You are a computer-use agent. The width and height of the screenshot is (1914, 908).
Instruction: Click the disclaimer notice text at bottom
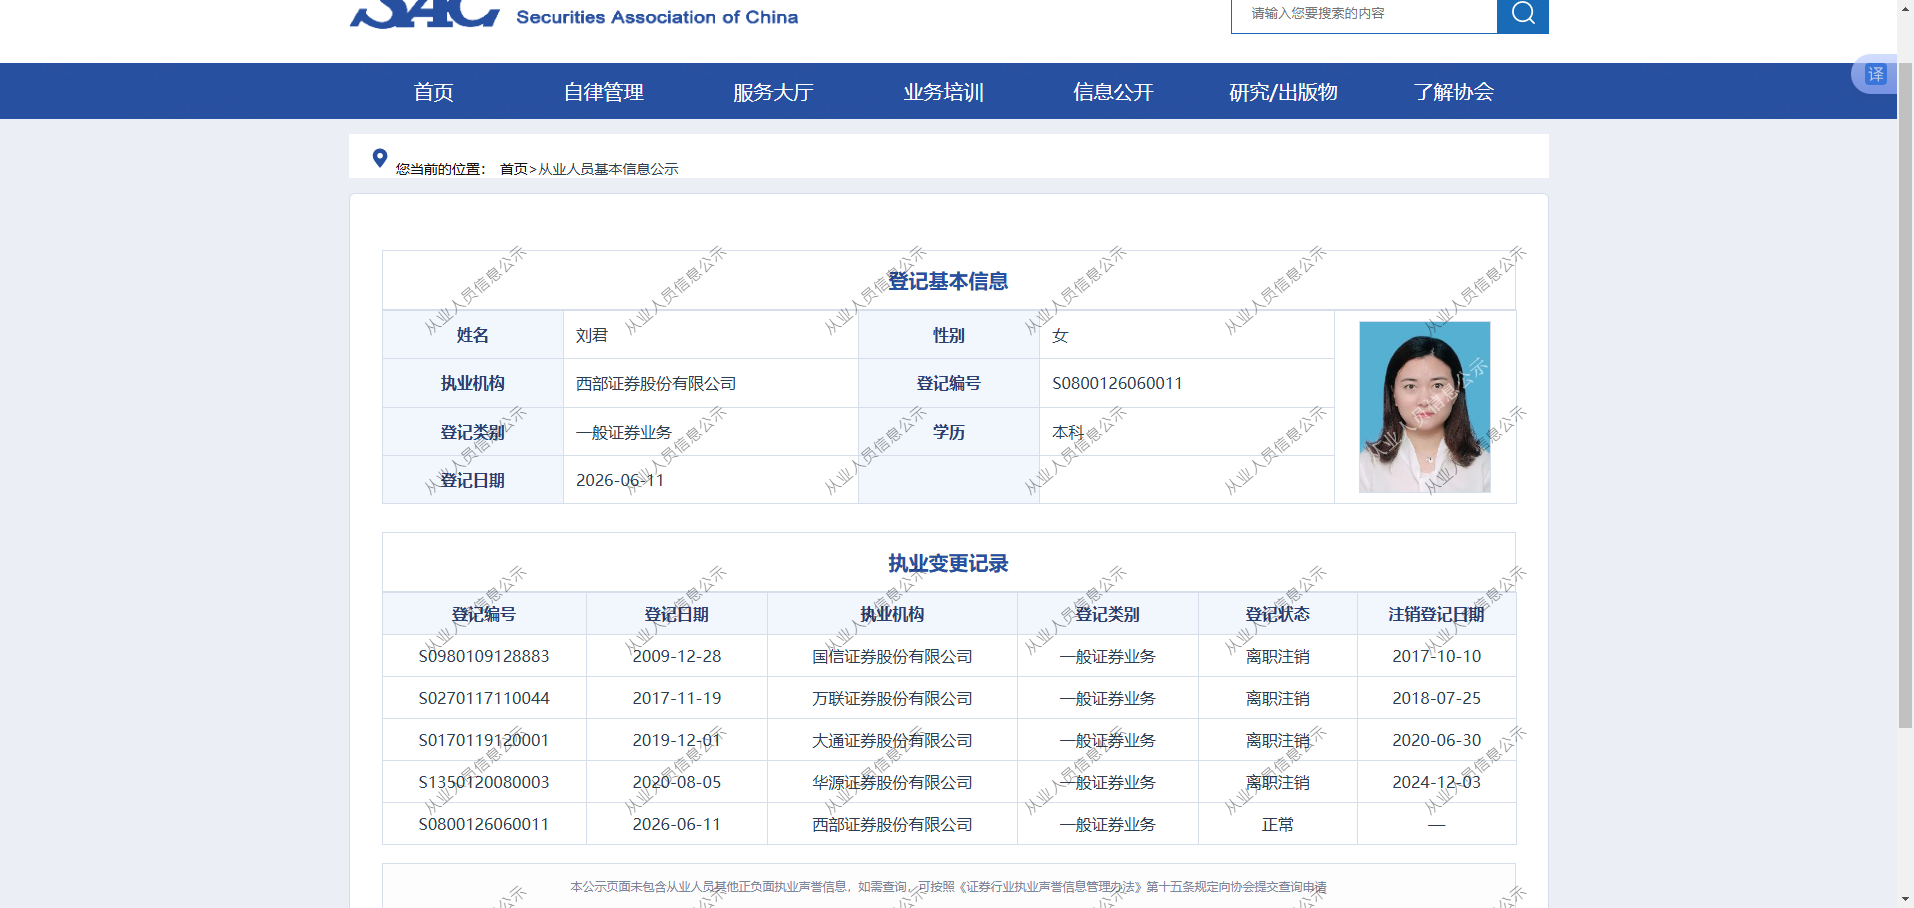click(x=948, y=886)
